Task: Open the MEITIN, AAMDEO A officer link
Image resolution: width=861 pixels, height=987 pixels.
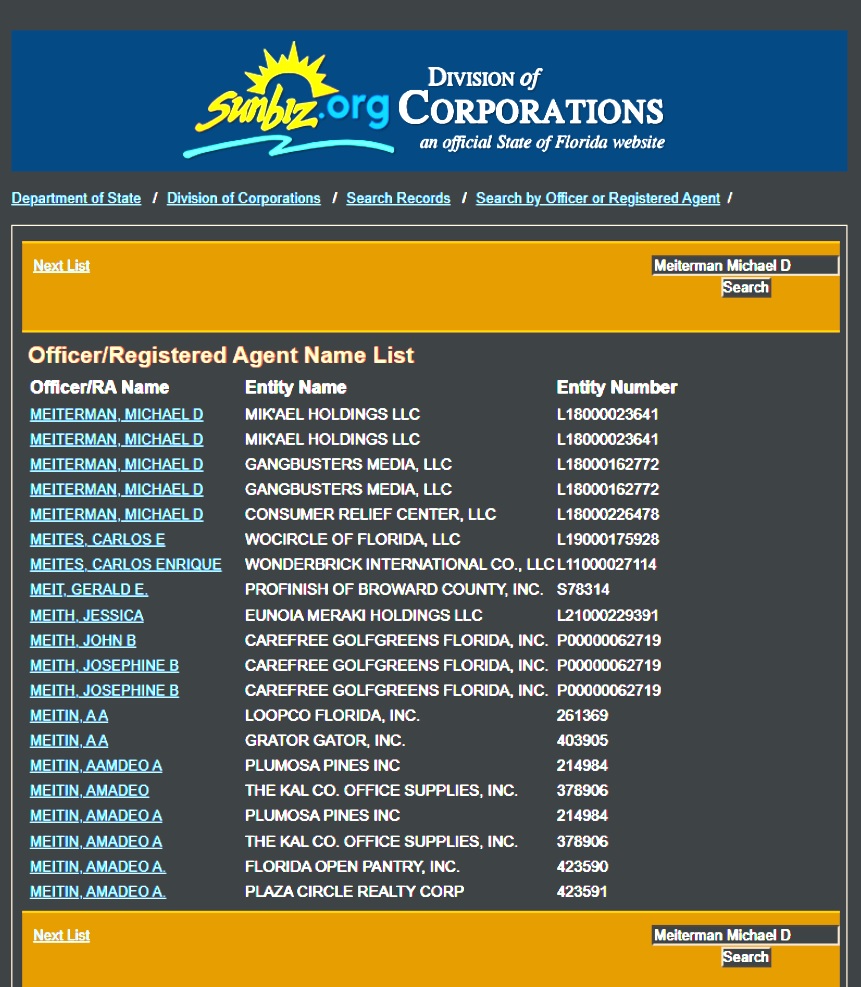Action: [x=96, y=765]
